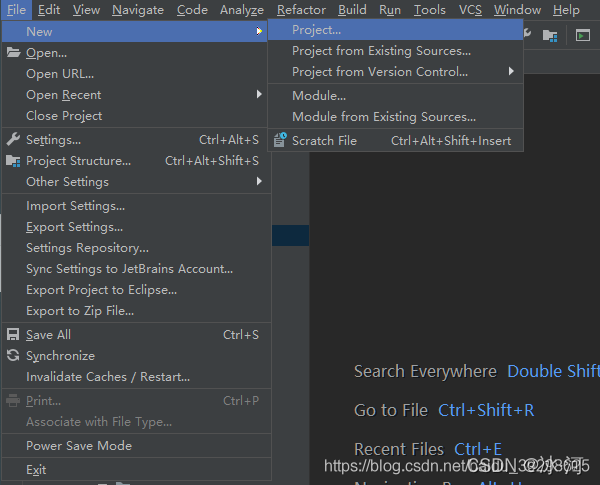Select Project from Existing Sources...

tap(395, 51)
